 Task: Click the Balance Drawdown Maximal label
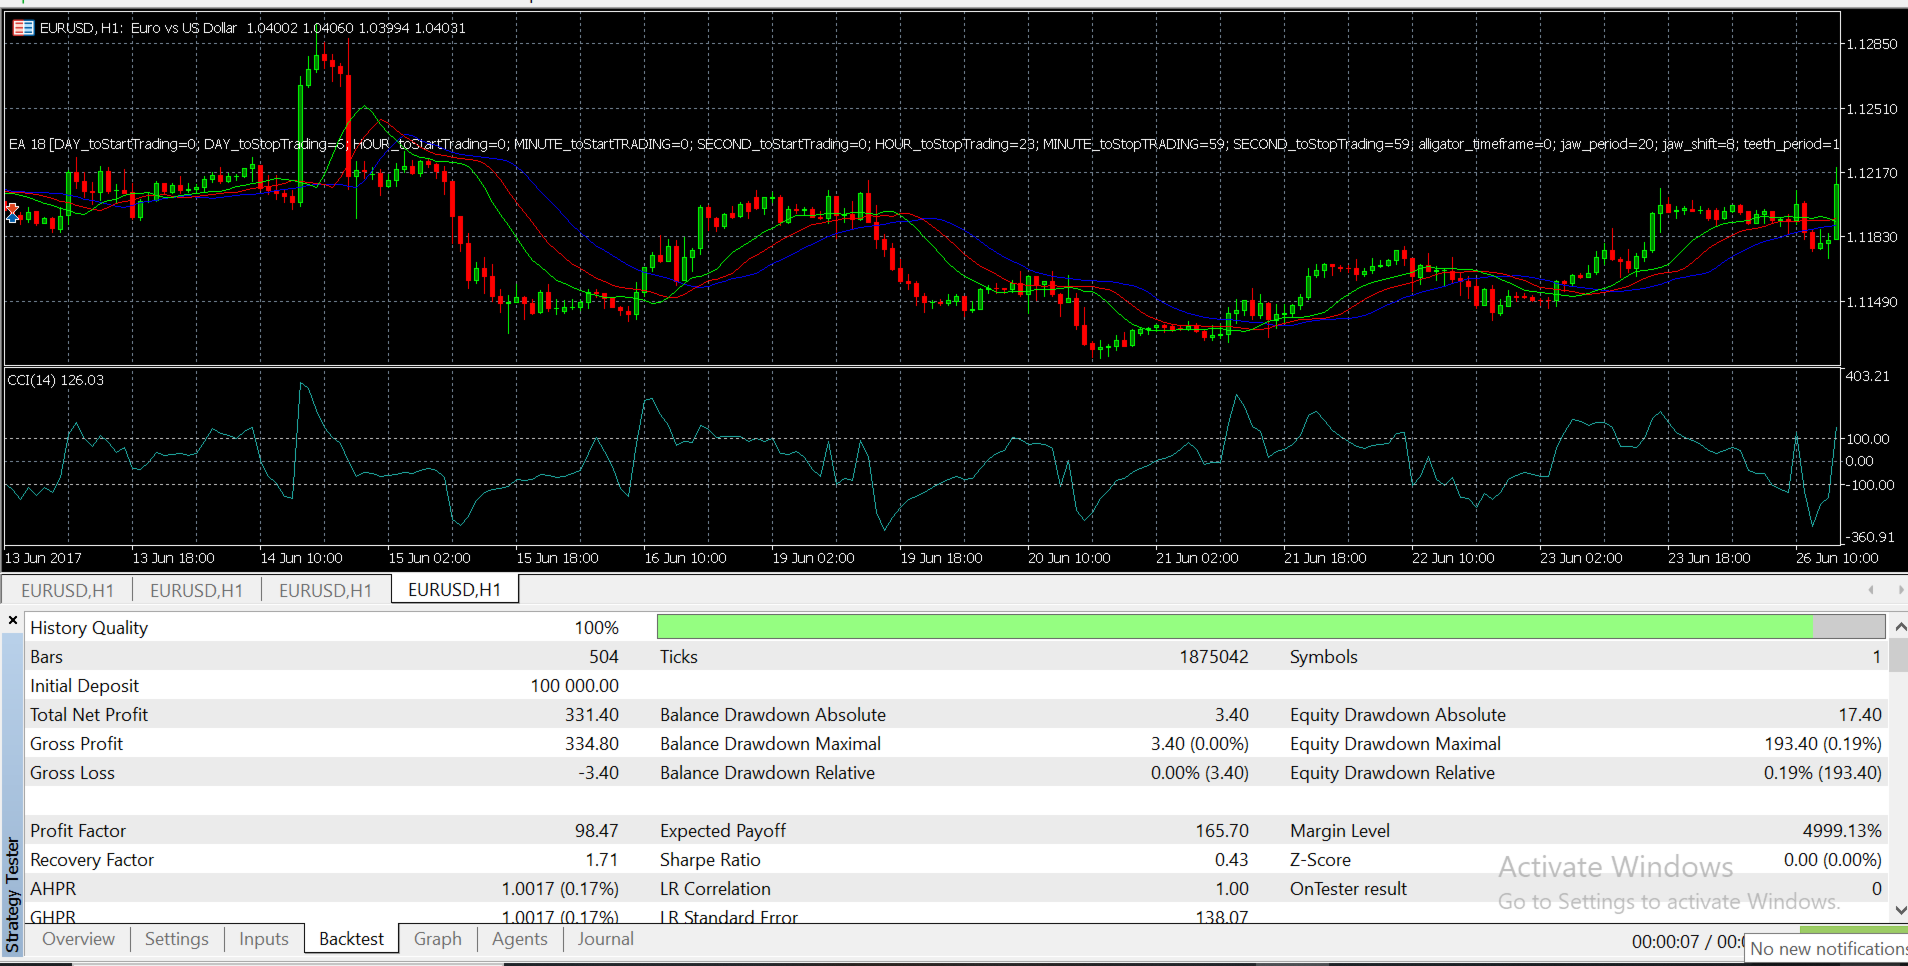(771, 744)
